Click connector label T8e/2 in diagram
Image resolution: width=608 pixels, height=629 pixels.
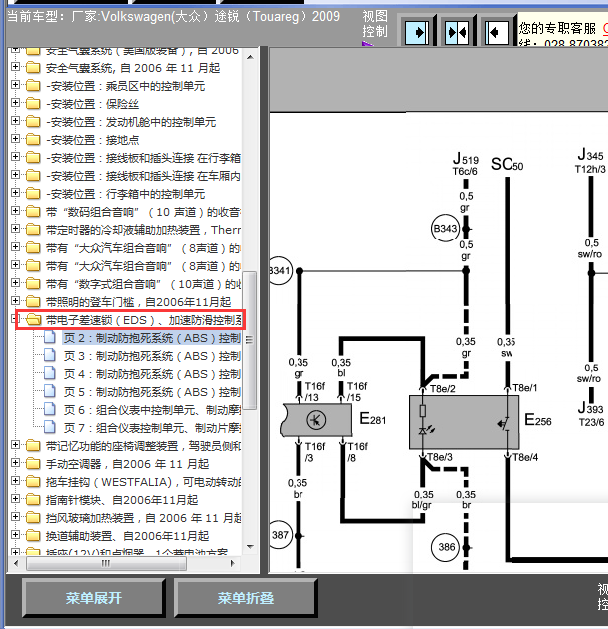(x=443, y=389)
